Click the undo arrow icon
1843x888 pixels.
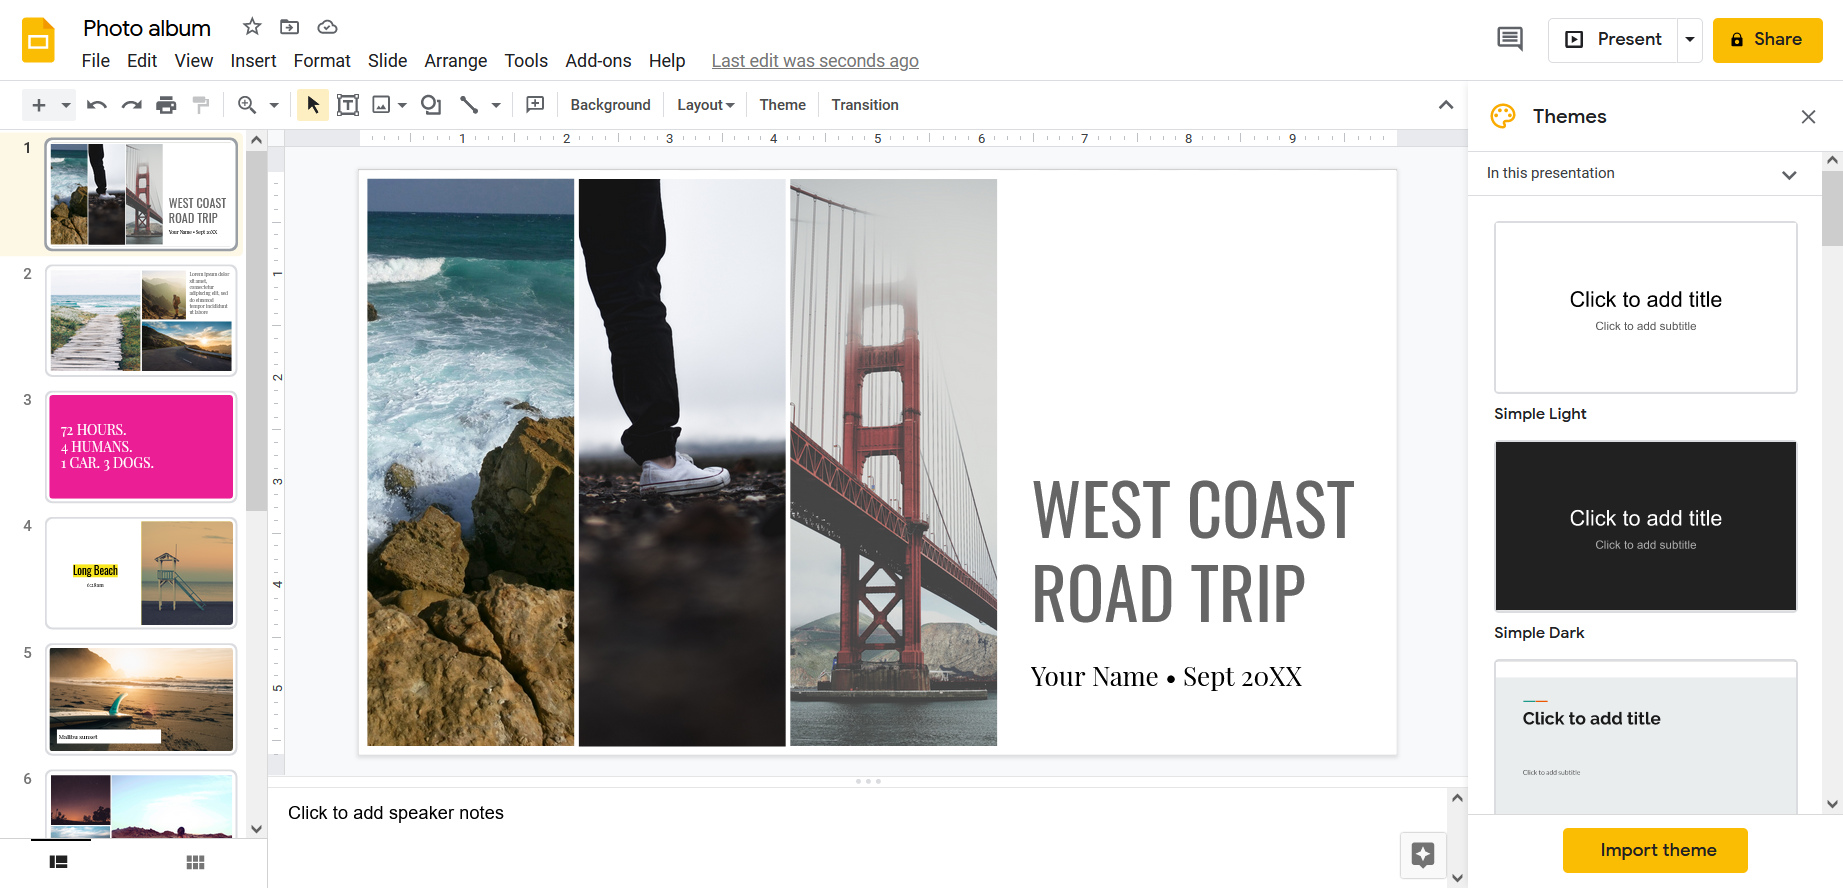[97, 105]
